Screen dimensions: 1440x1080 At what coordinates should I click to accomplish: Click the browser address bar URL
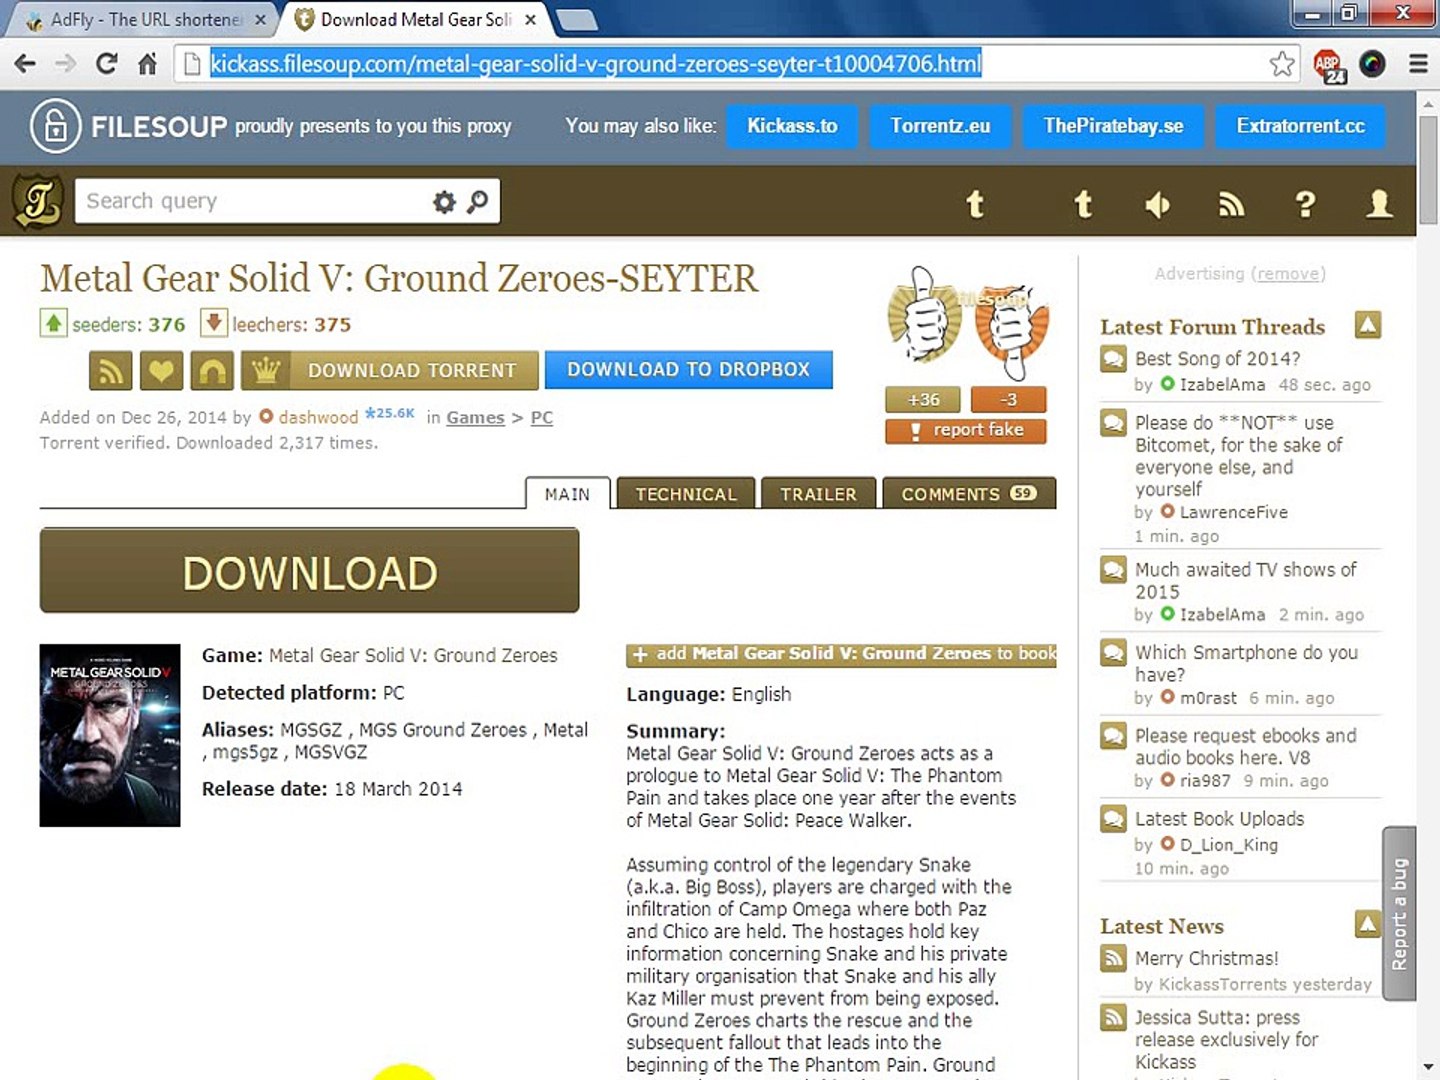[x=596, y=64]
